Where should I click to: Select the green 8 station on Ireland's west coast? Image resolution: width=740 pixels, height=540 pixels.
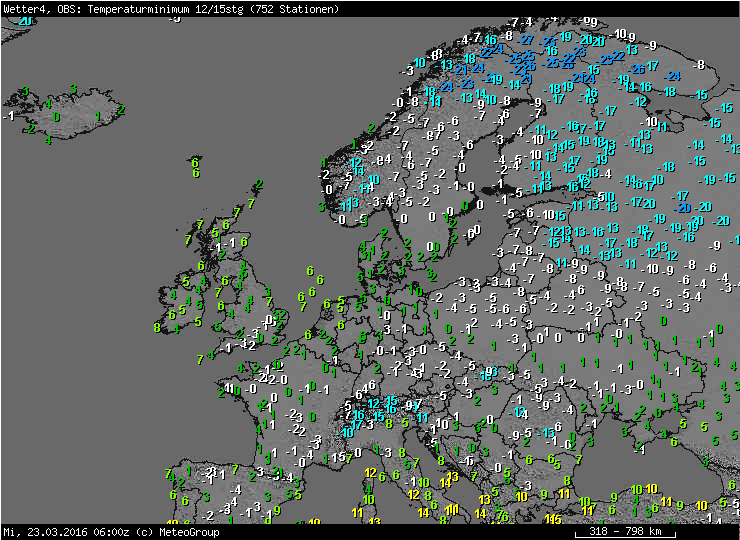[x=157, y=327]
